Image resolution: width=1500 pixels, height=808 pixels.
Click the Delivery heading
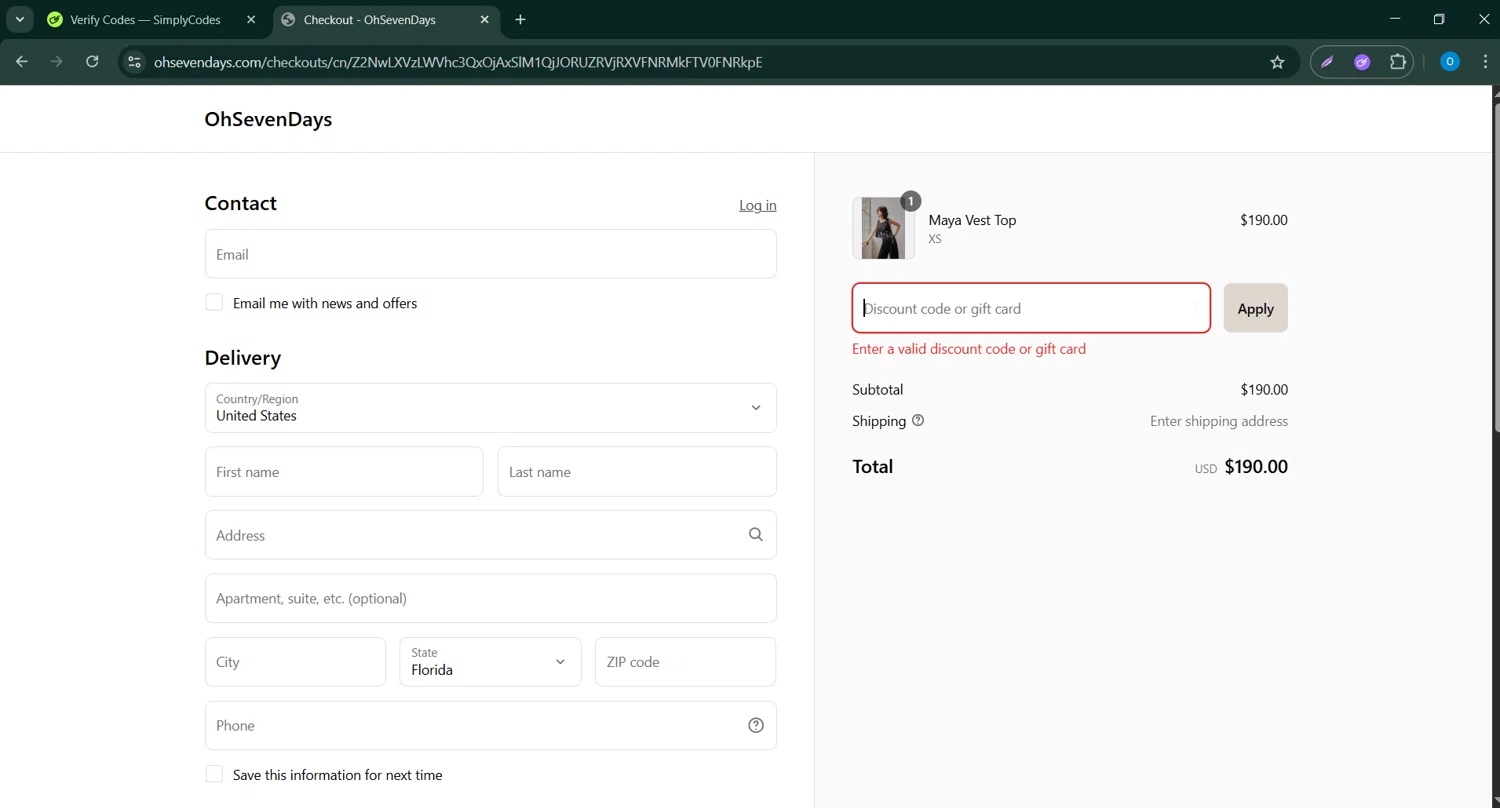pos(243,358)
